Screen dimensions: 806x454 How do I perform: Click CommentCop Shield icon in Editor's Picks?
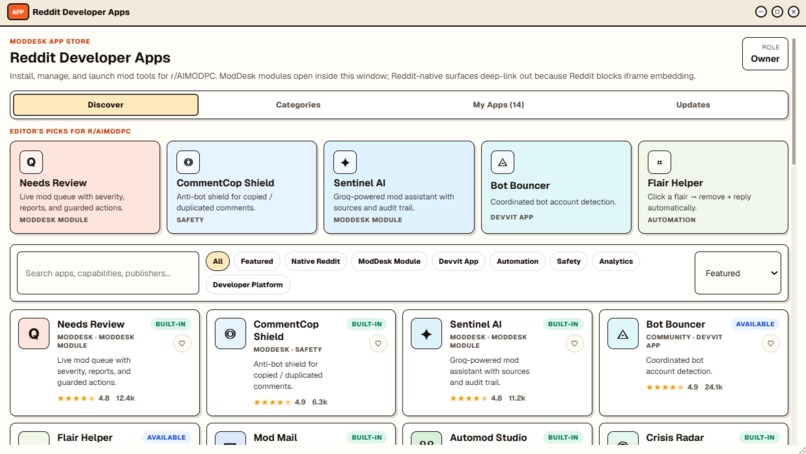[x=188, y=162]
